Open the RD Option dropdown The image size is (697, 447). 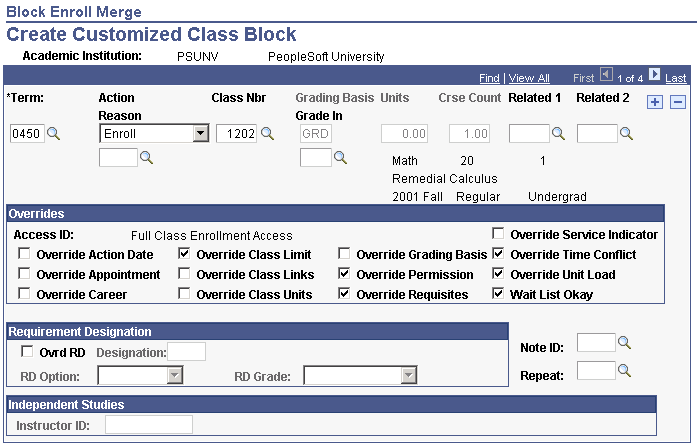point(140,375)
